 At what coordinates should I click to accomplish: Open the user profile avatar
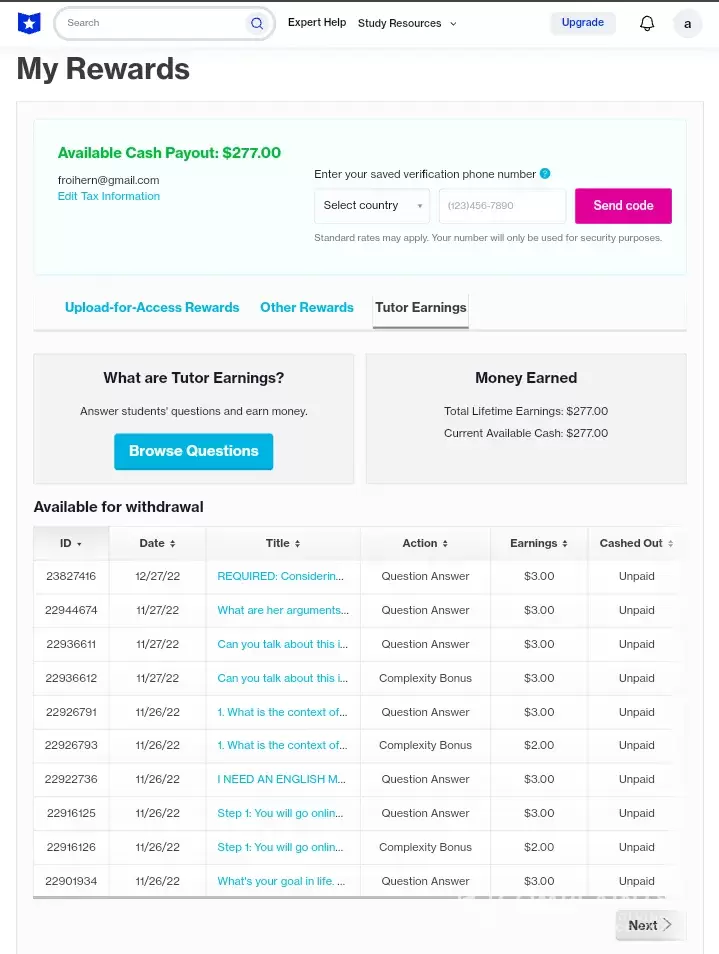(x=688, y=23)
